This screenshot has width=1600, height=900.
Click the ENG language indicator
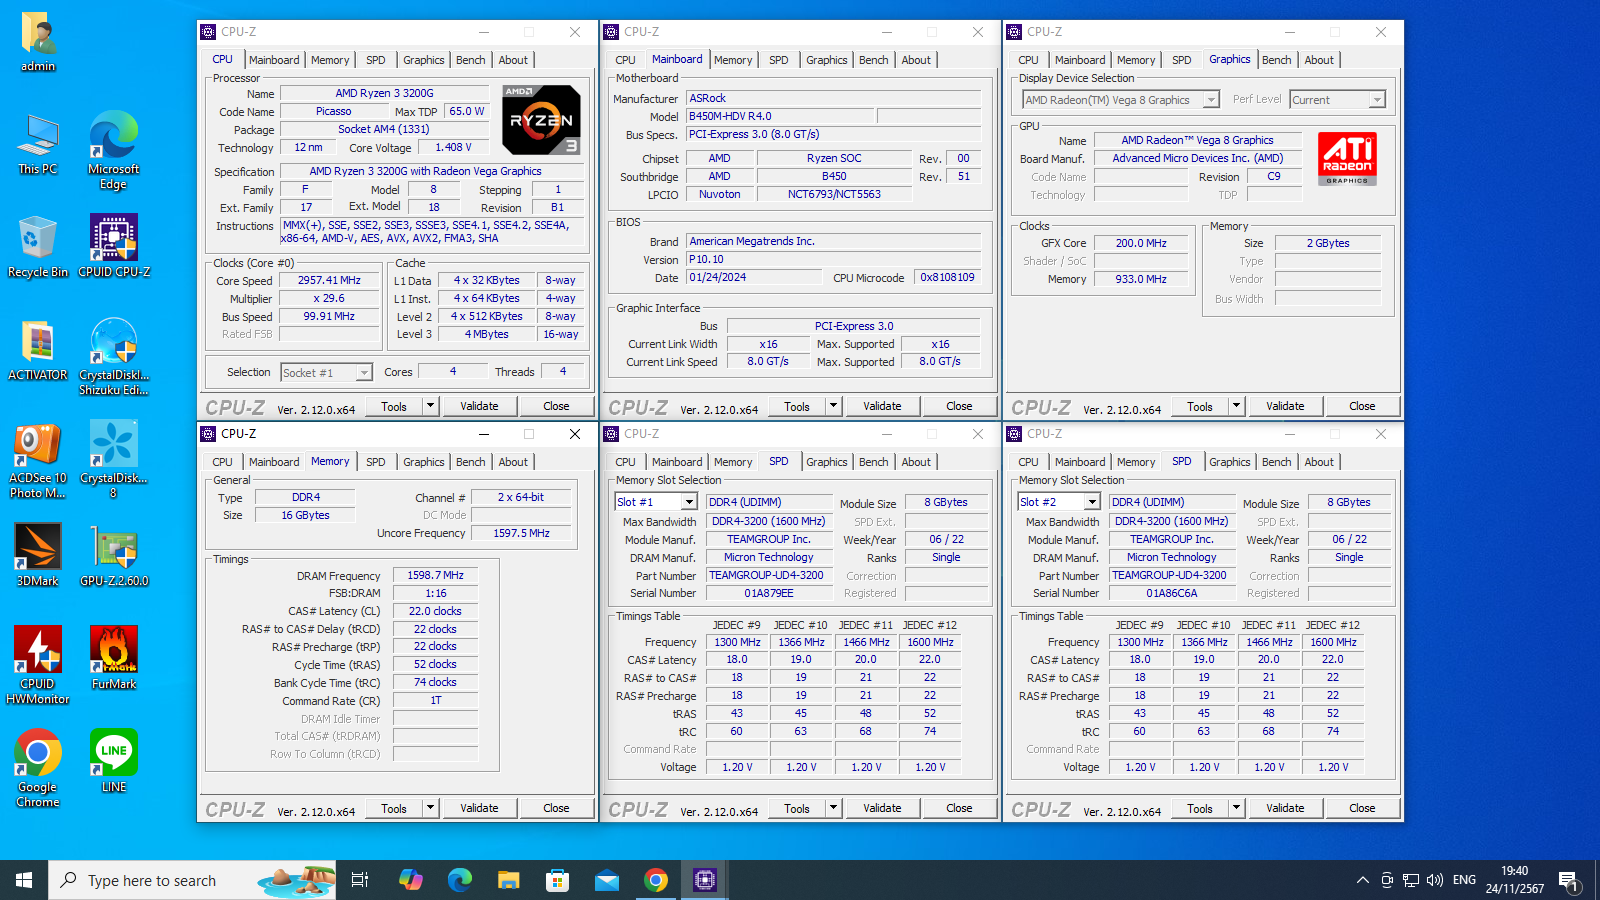(x=1464, y=880)
